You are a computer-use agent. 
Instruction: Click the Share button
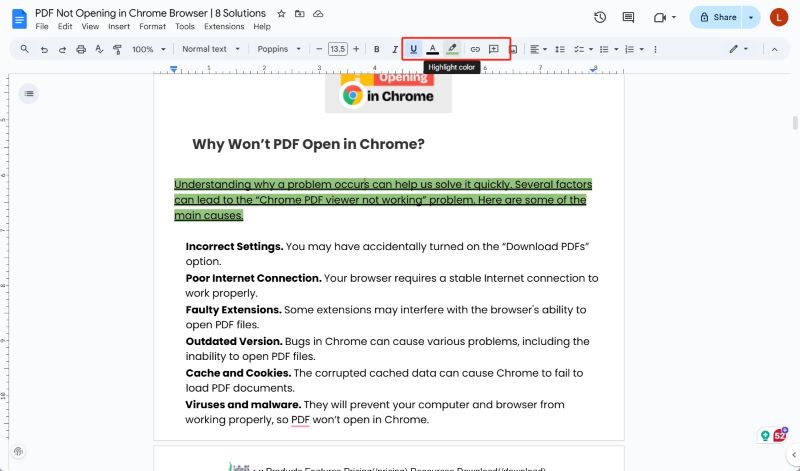coord(717,17)
